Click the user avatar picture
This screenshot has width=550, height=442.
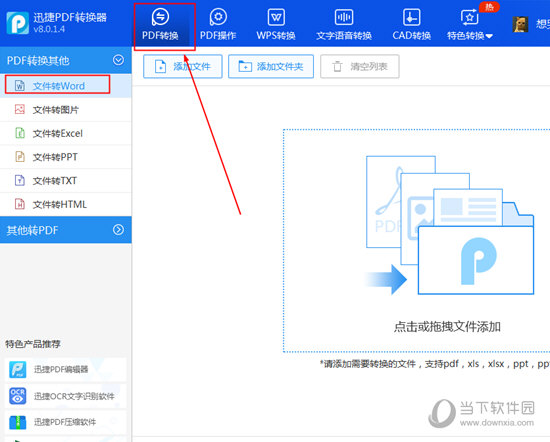pos(520,25)
